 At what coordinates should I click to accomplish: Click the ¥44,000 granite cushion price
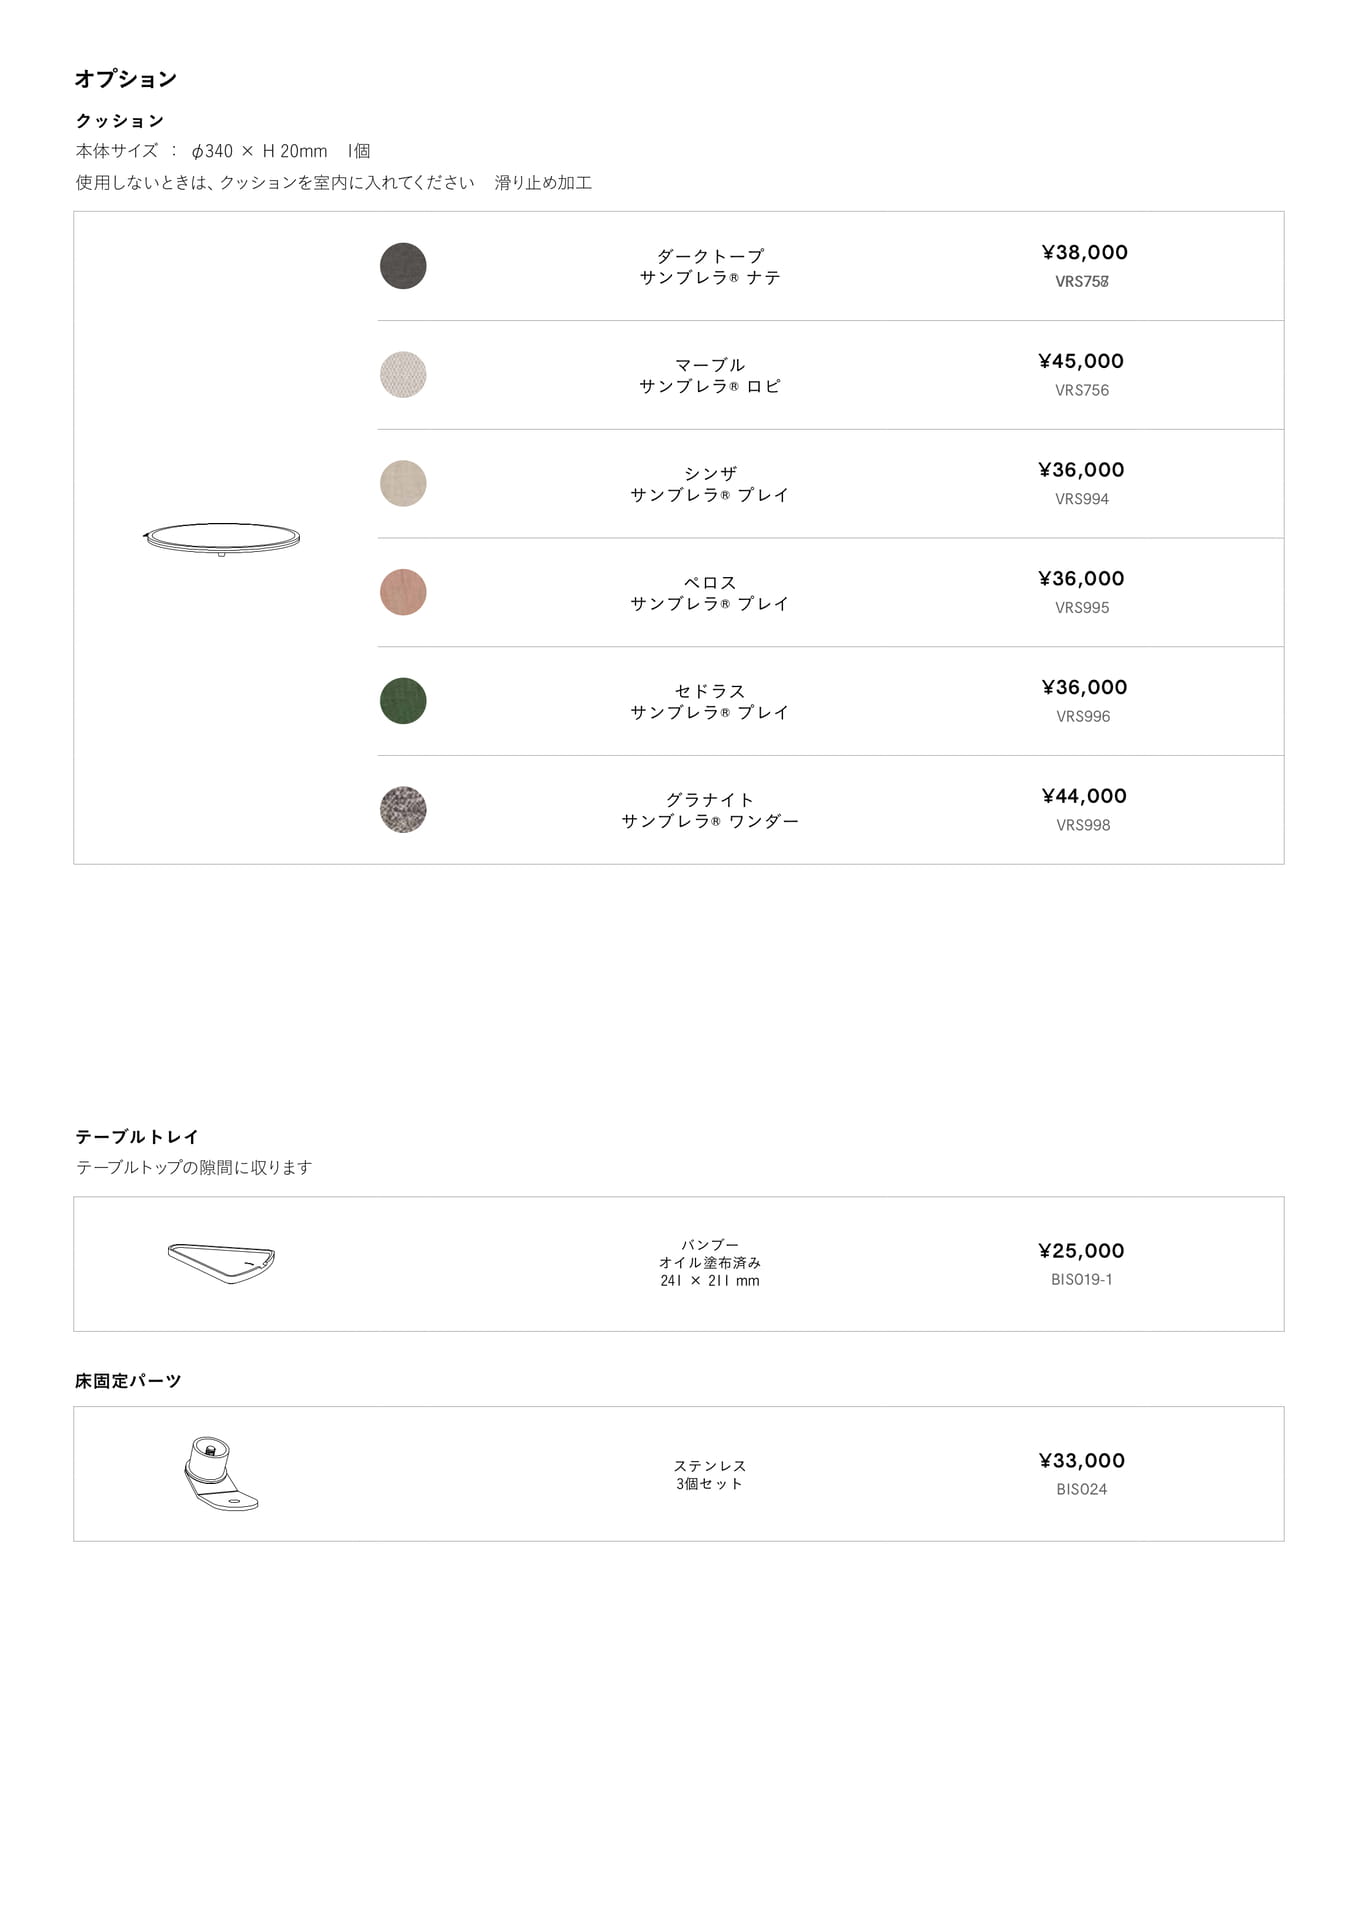[1084, 796]
